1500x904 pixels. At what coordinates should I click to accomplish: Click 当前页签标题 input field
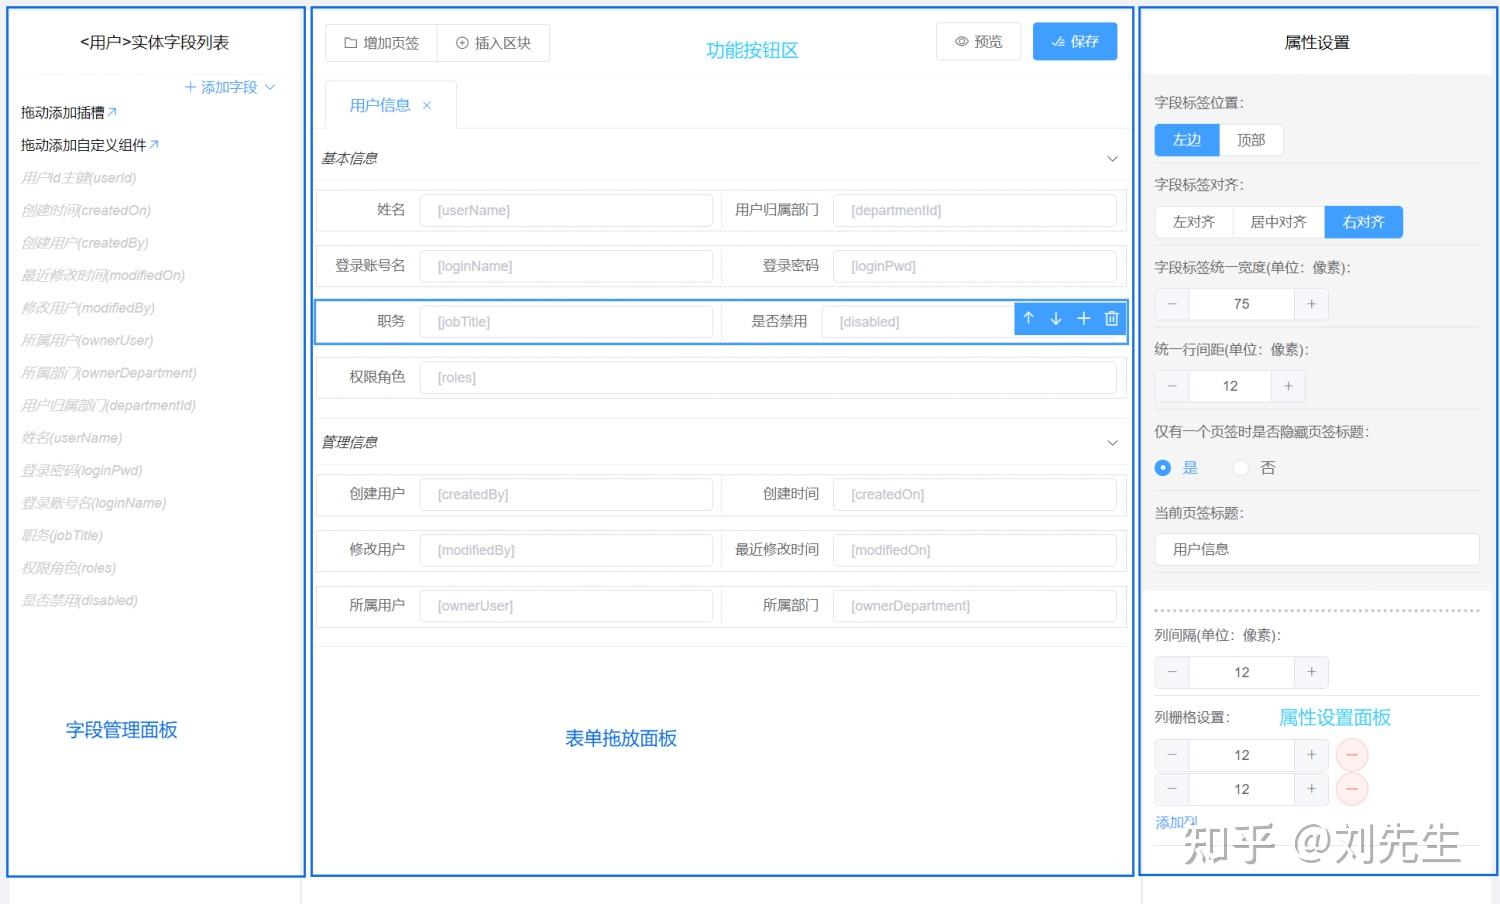tap(1317, 549)
